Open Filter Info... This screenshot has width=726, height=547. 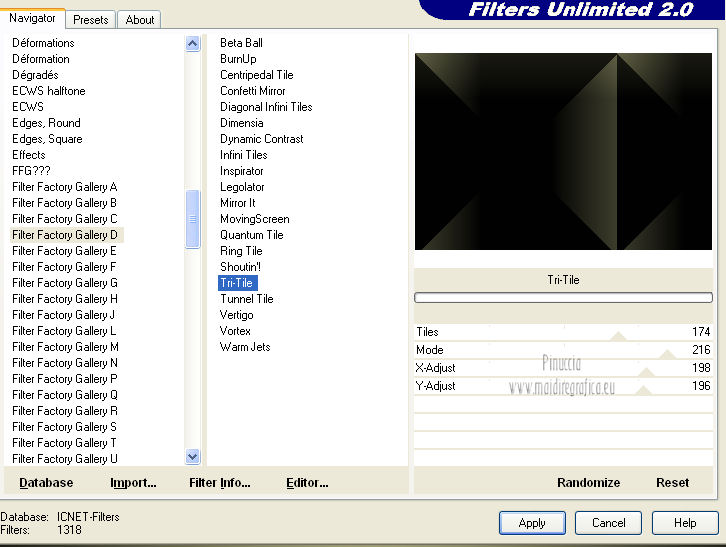point(219,483)
